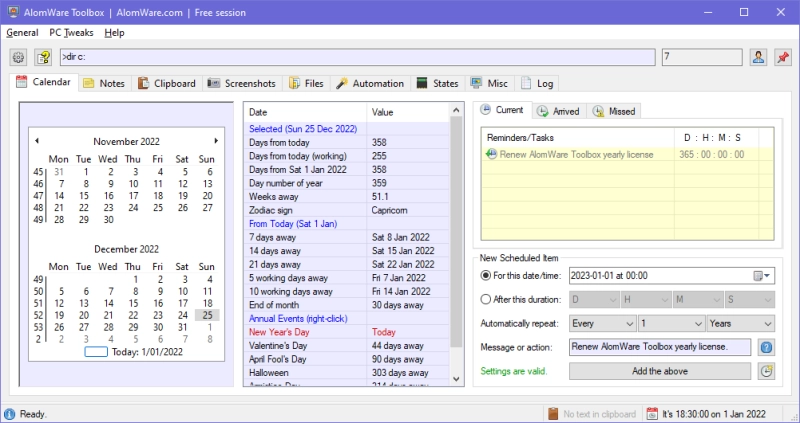Image resolution: width=800 pixels, height=423 pixels.
Task: Open the date/time picker dropdown
Action: pyautogui.click(x=762, y=276)
